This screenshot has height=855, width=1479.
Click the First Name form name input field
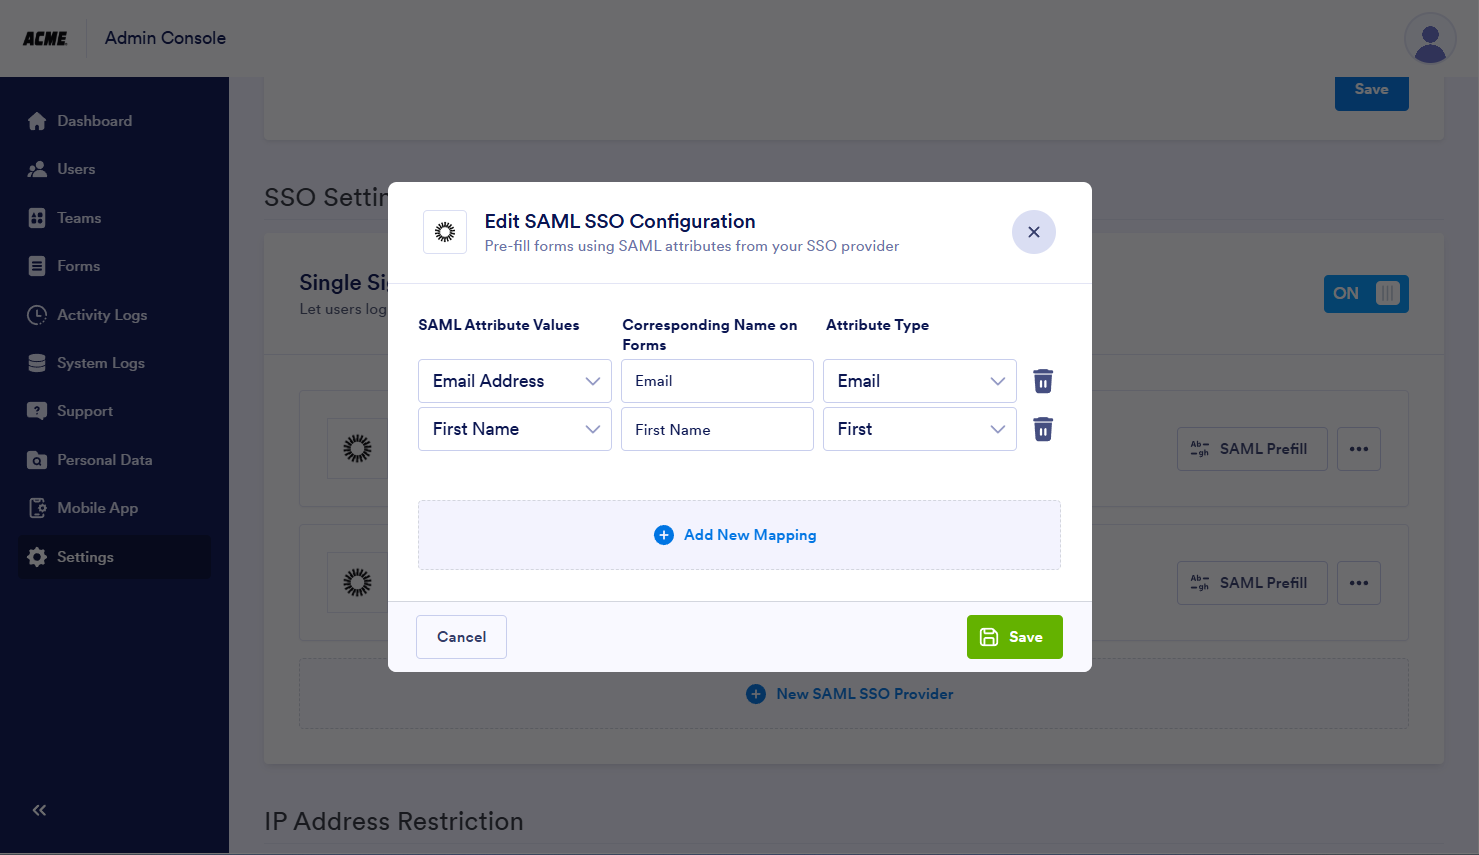[716, 429]
